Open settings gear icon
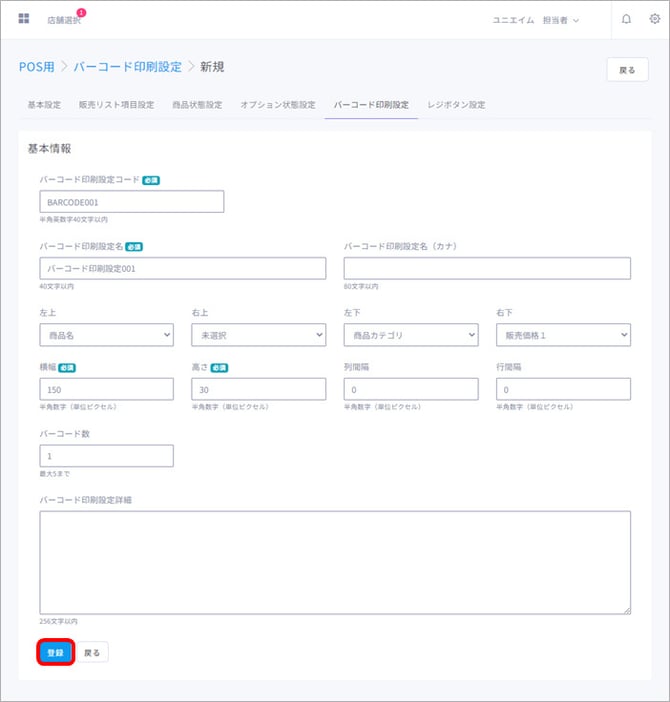 [655, 19]
